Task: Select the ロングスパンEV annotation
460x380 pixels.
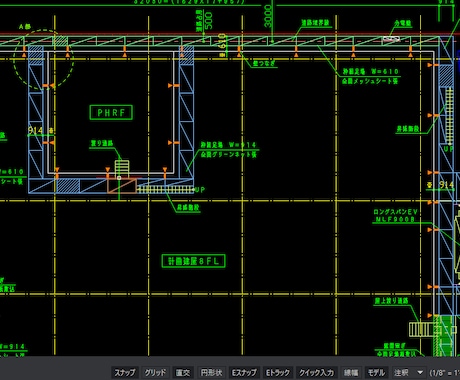Action: click(395, 212)
